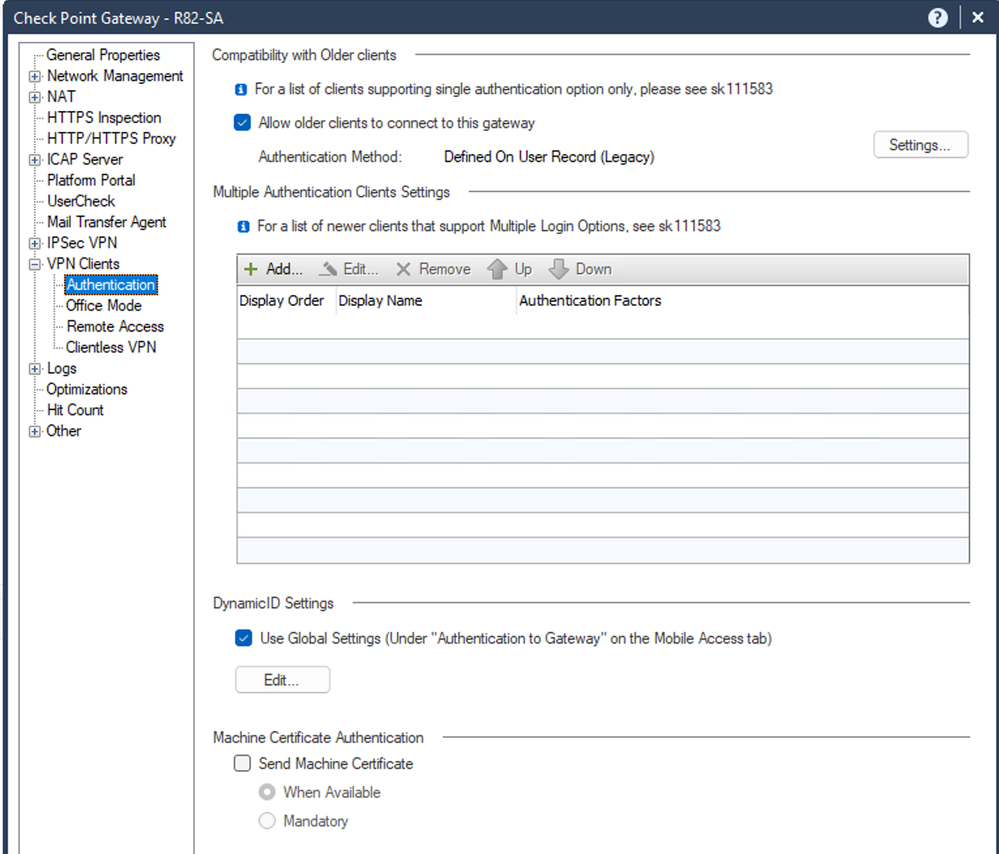Sort by Authentication Factors column header
This screenshot has height=854, width=999.
point(742,301)
